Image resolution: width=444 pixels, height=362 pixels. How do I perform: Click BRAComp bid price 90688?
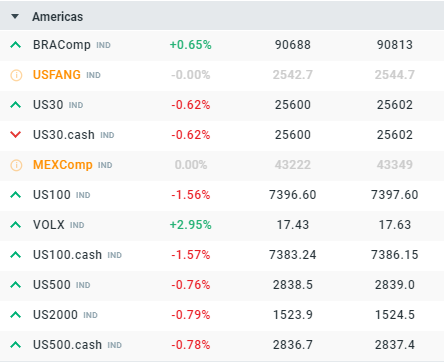[x=293, y=45]
